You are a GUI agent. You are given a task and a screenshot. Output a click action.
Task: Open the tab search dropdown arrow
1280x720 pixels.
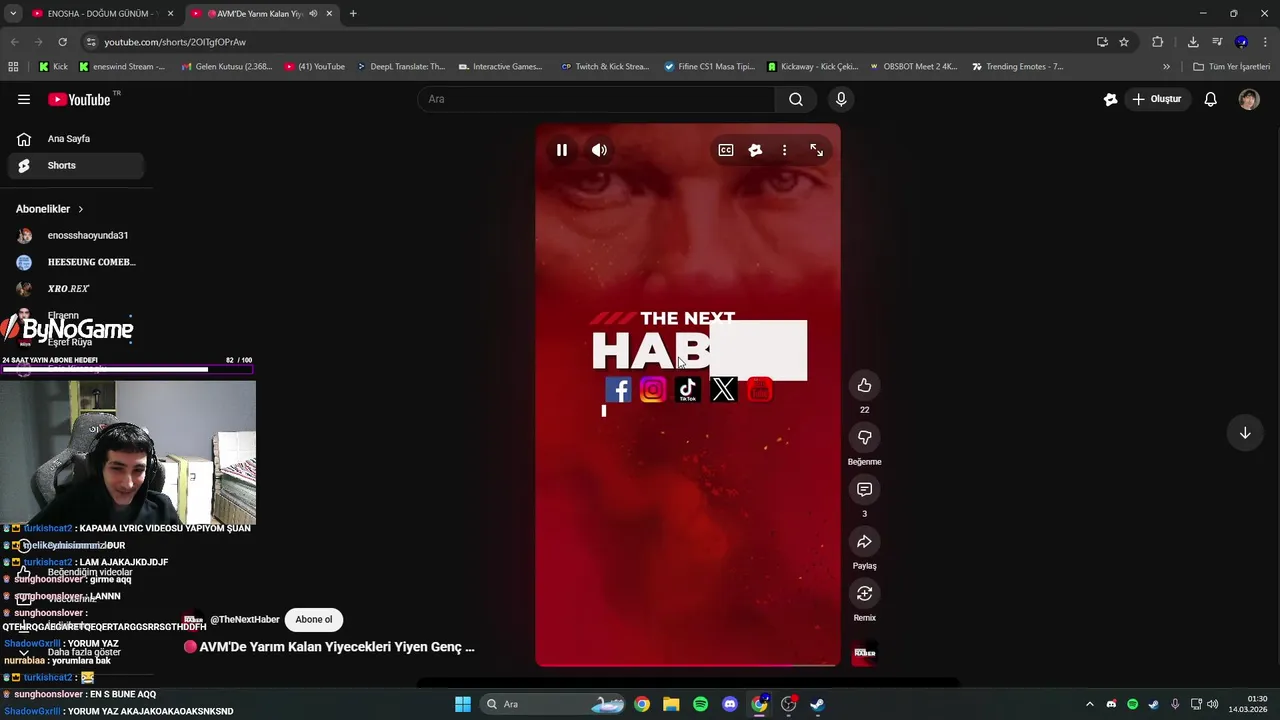(x=13, y=14)
